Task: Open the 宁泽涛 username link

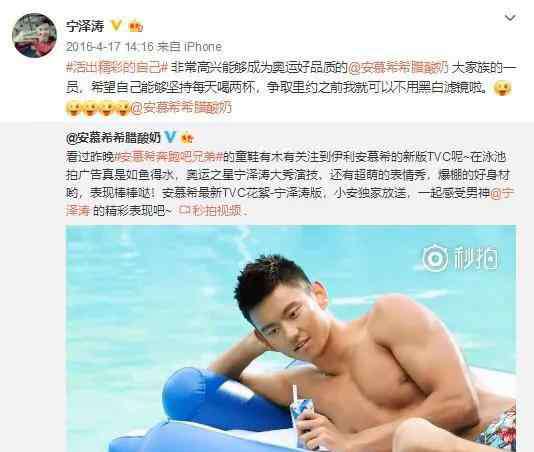Action: (x=85, y=26)
